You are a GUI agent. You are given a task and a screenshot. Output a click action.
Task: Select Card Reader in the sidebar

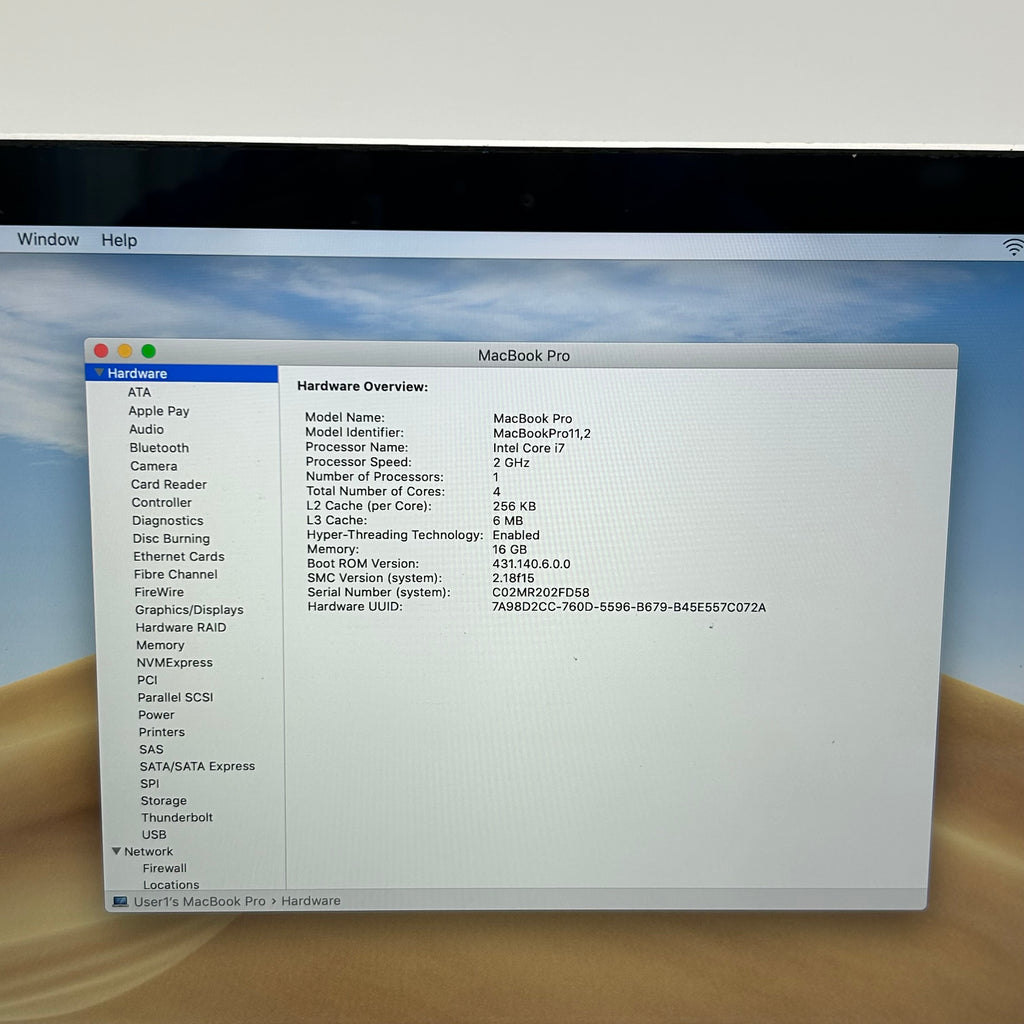pyautogui.click(x=168, y=484)
